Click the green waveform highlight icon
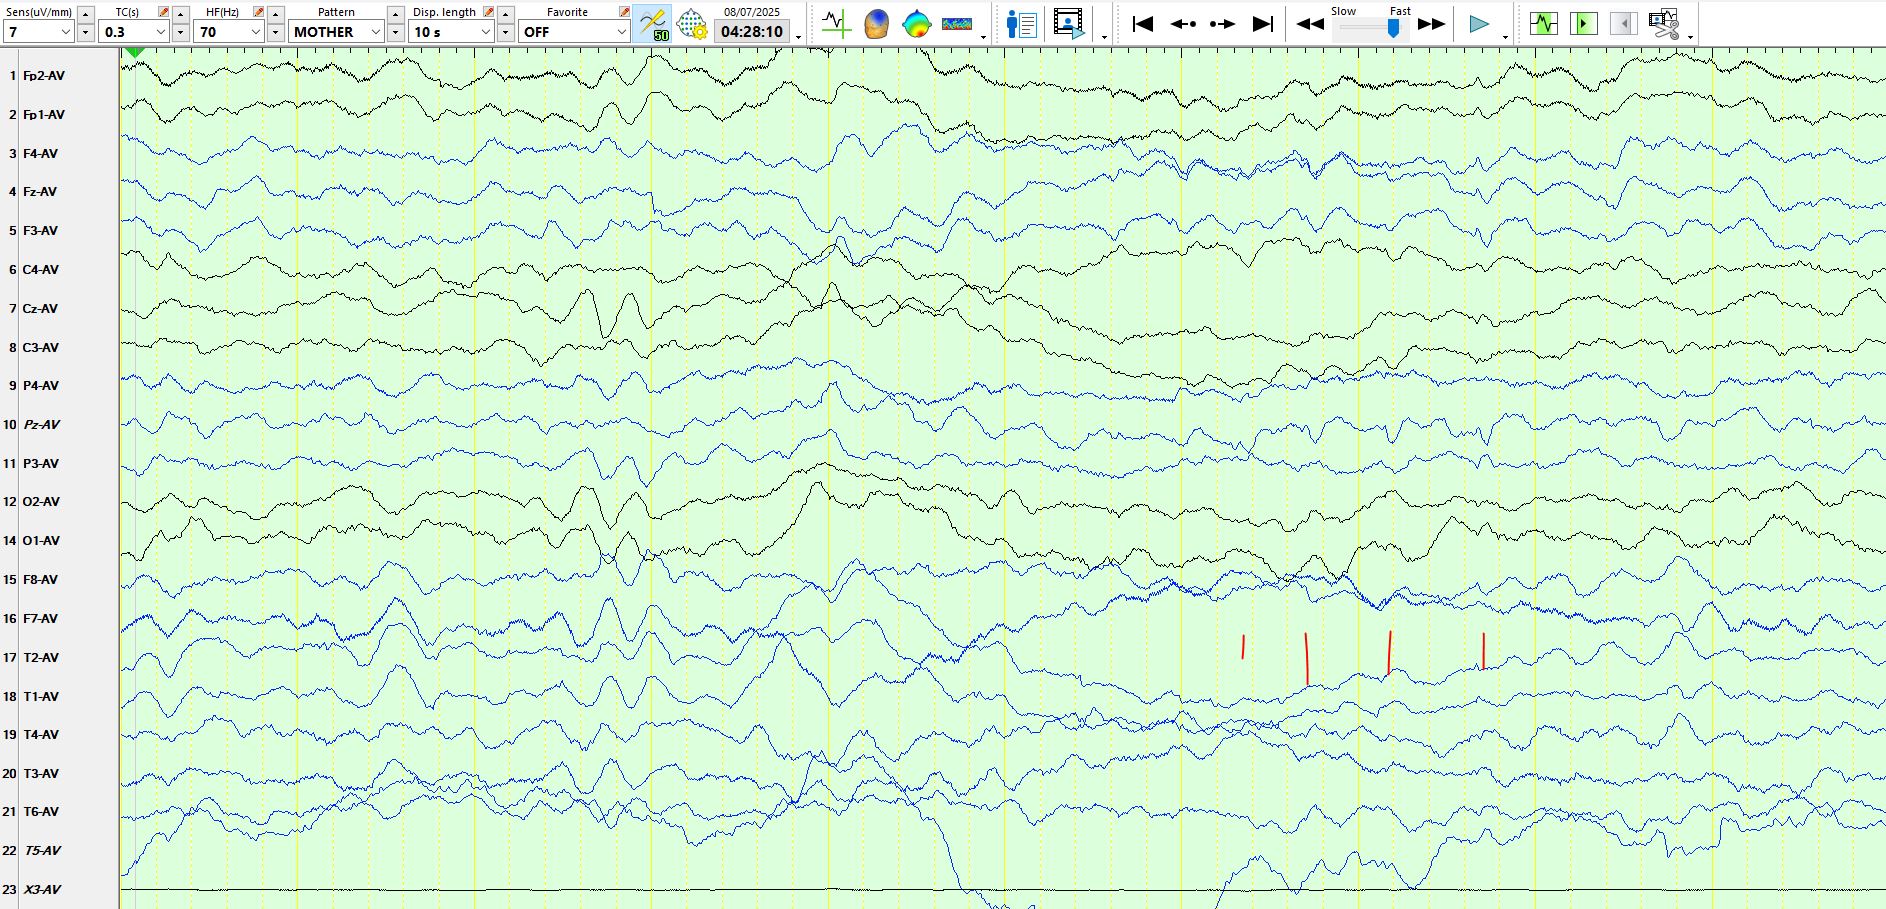Image resolution: width=1886 pixels, height=909 pixels. tap(1544, 24)
